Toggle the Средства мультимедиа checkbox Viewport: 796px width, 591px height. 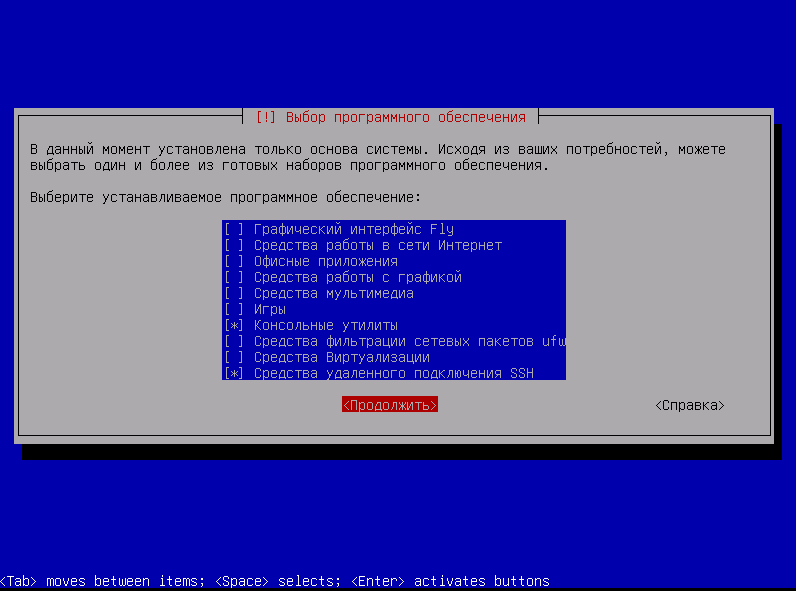tap(234, 294)
